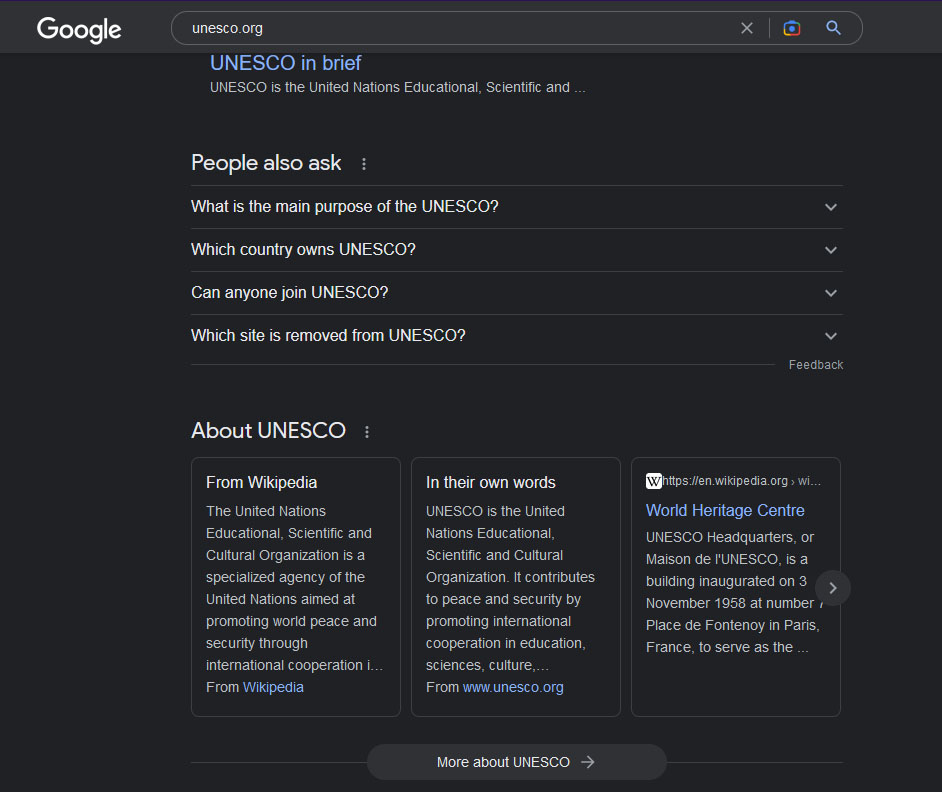Expand 'What is the main purpose of the UNESCO?'
Viewport: 942px width, 792px height.
(x=517, y=207)
